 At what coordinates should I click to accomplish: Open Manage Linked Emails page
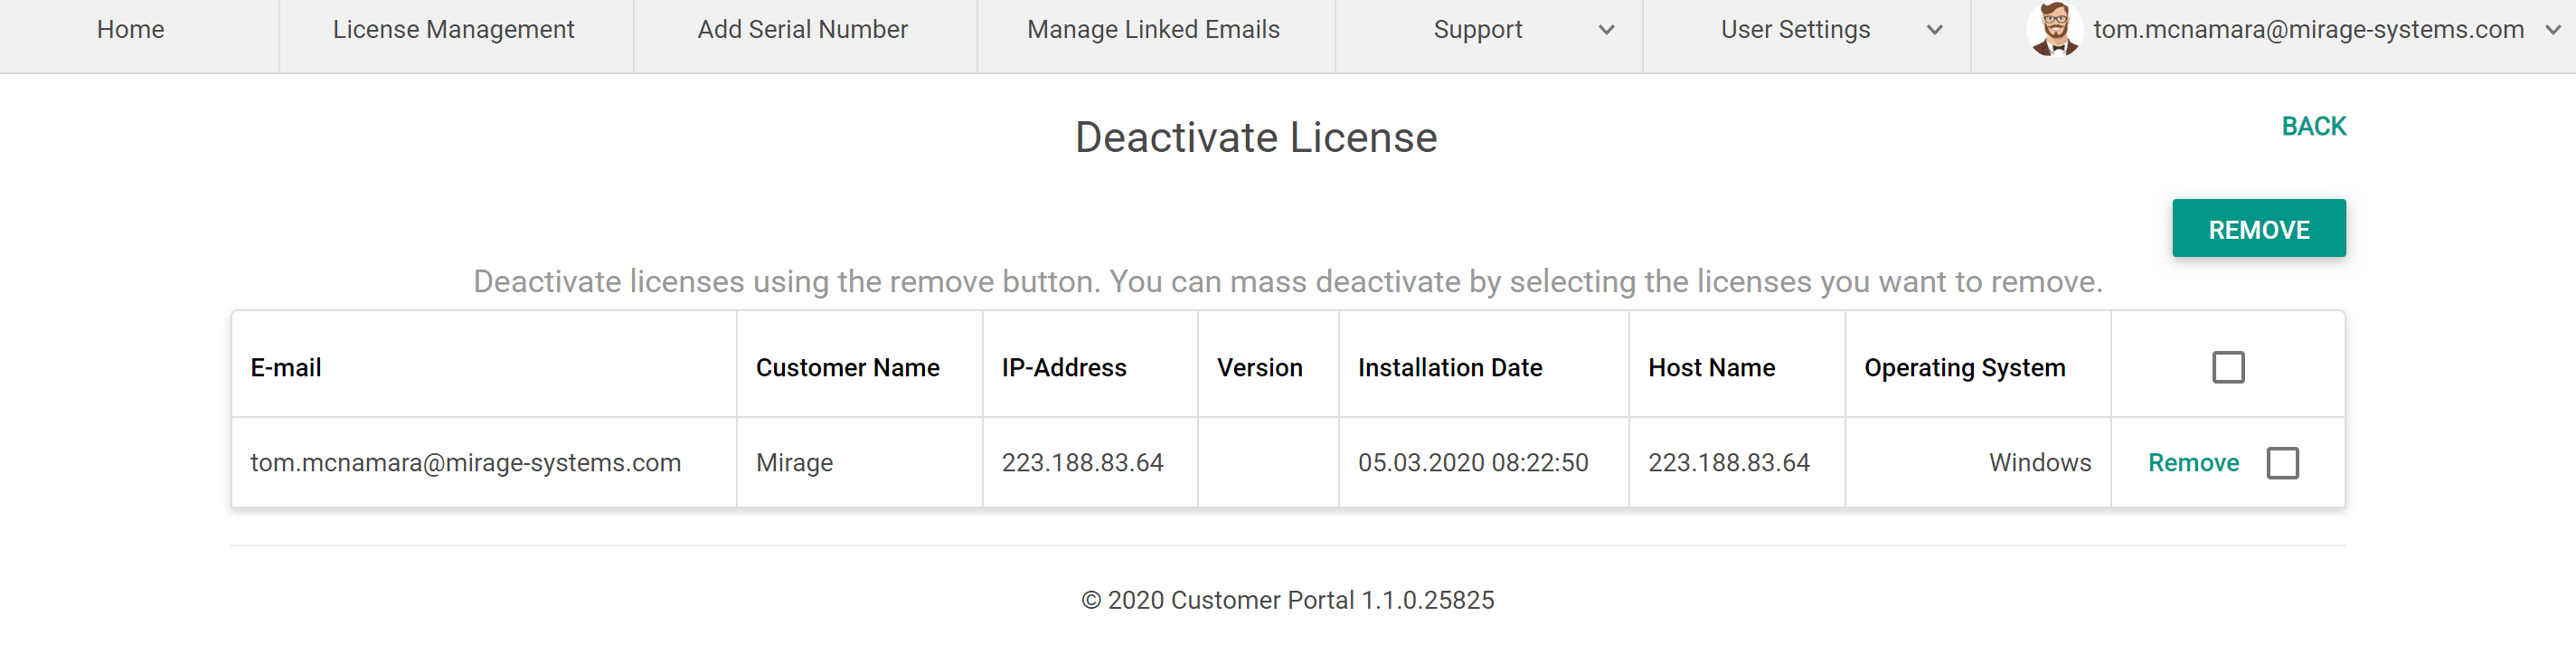tap(1153, 30)
